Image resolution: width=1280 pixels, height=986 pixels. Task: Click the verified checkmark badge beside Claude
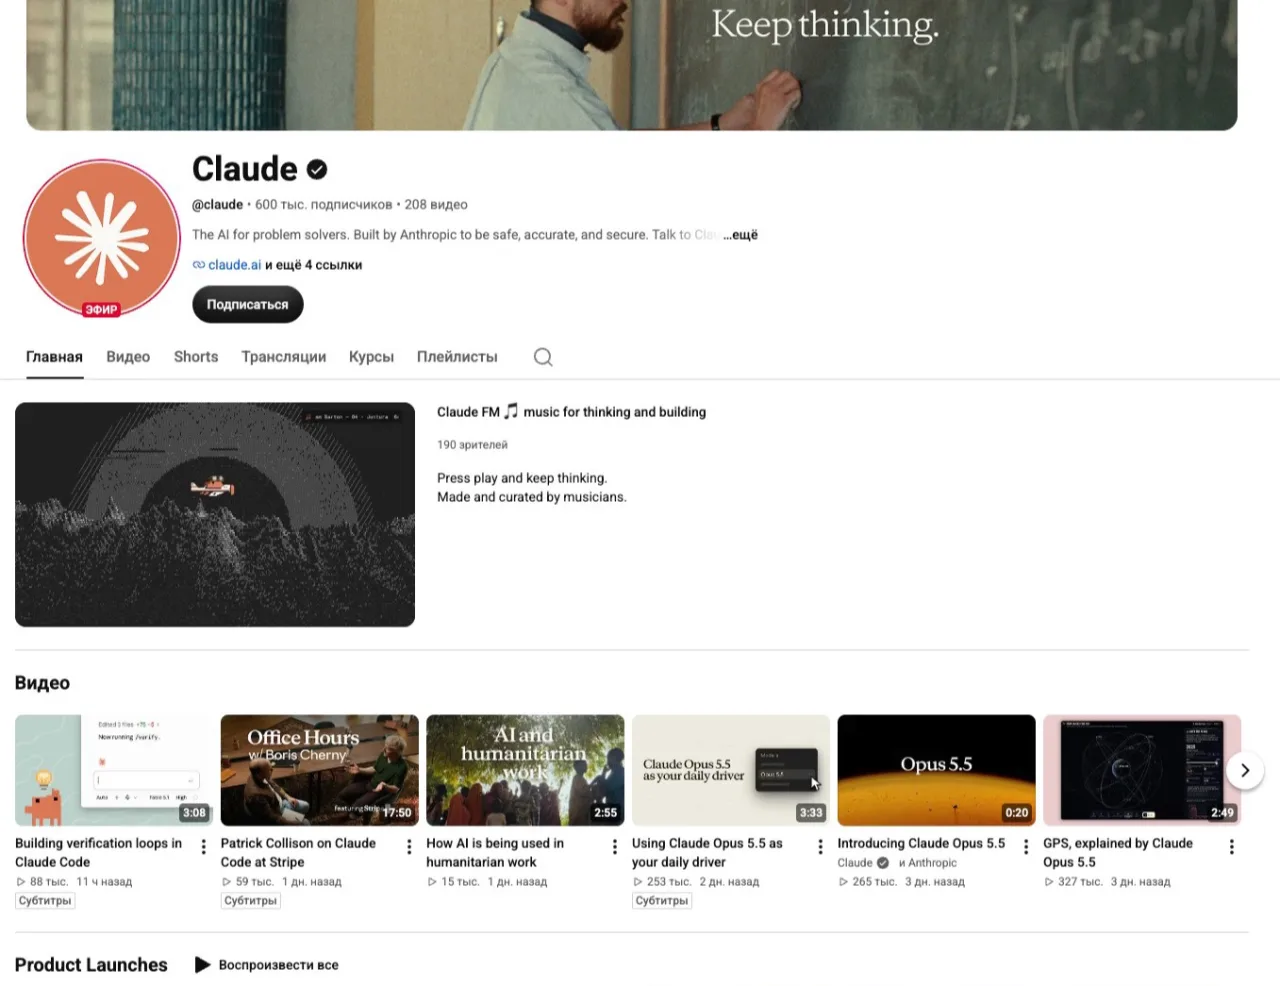(x=317, y=170)
